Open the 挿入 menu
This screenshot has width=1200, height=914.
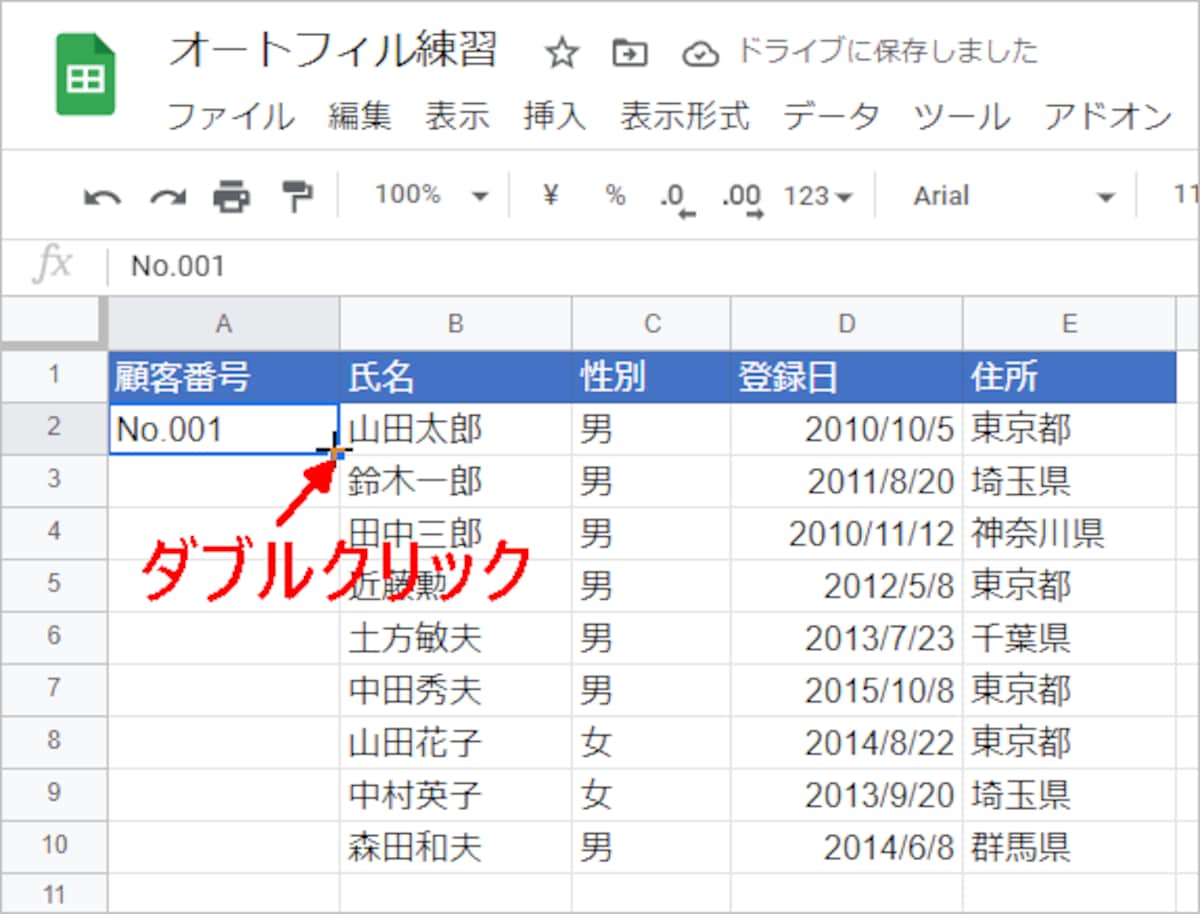coord(554,117)
